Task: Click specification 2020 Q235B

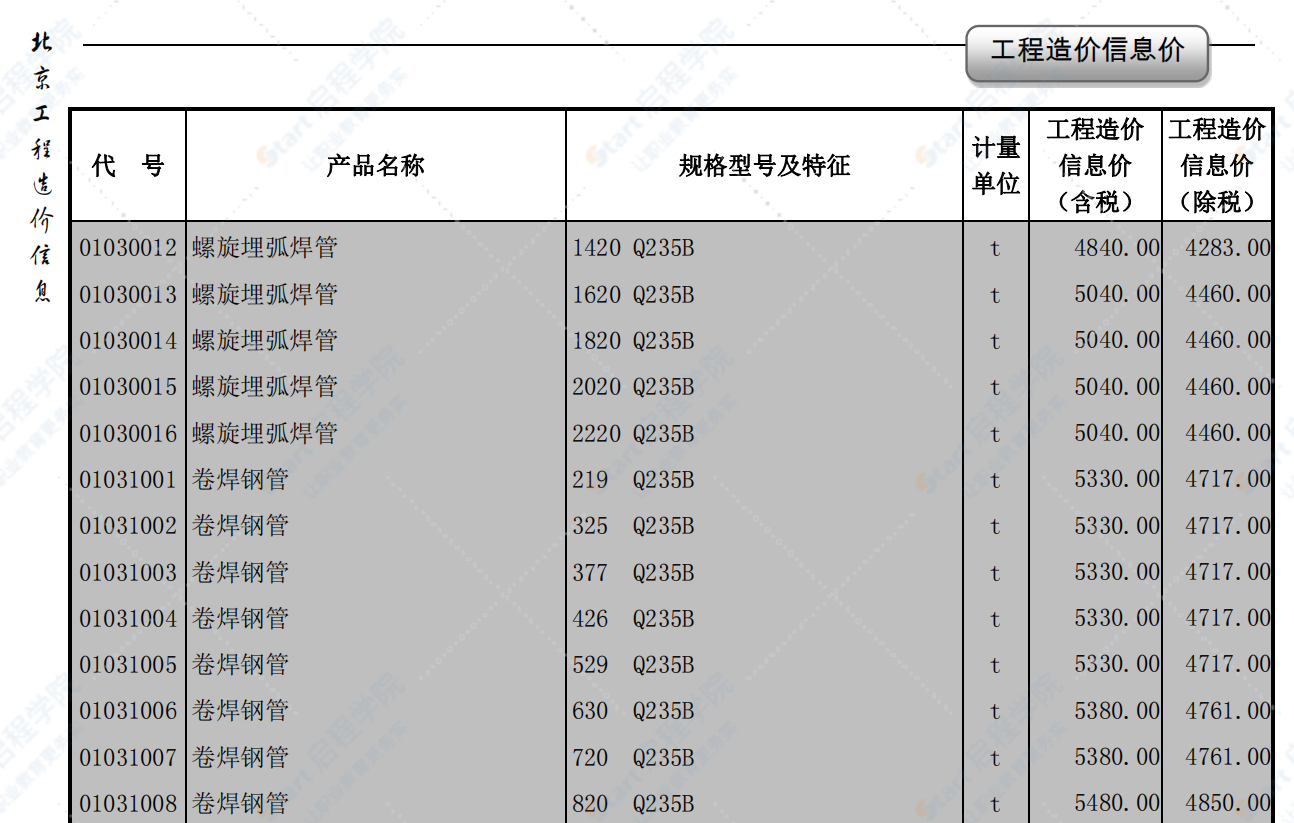Action: [x=633, y=387]
